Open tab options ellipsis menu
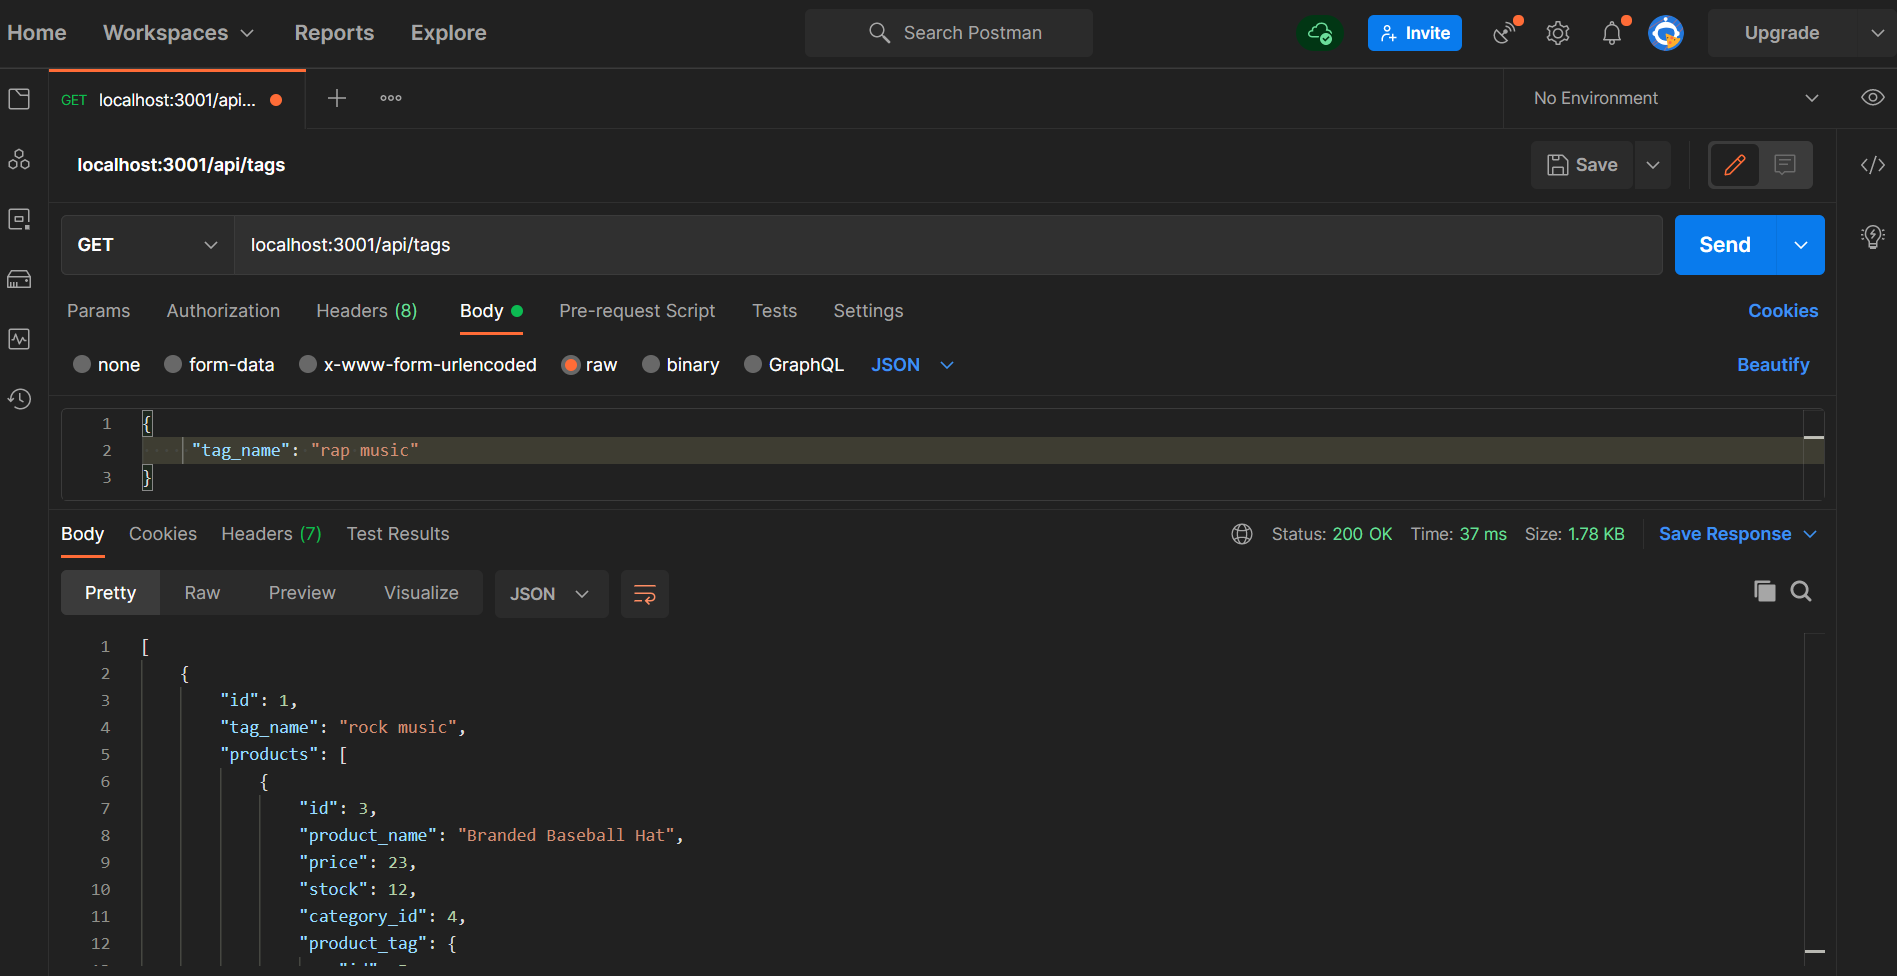 pos(391,98)
